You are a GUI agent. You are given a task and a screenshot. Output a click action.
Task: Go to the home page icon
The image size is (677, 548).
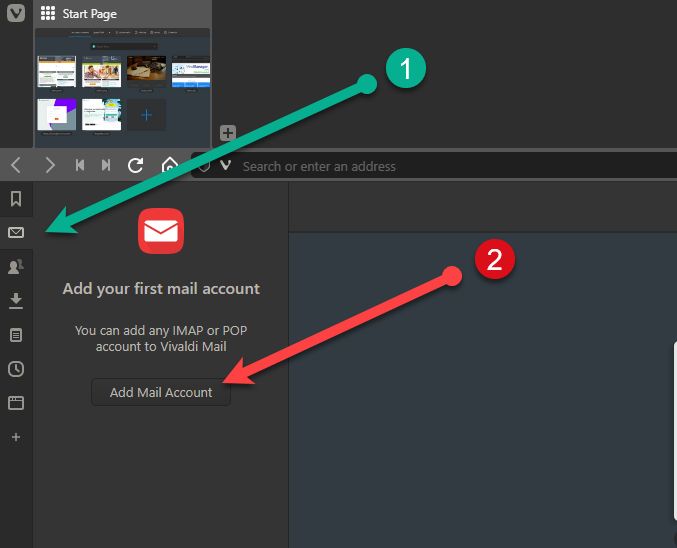coord(170,165)
